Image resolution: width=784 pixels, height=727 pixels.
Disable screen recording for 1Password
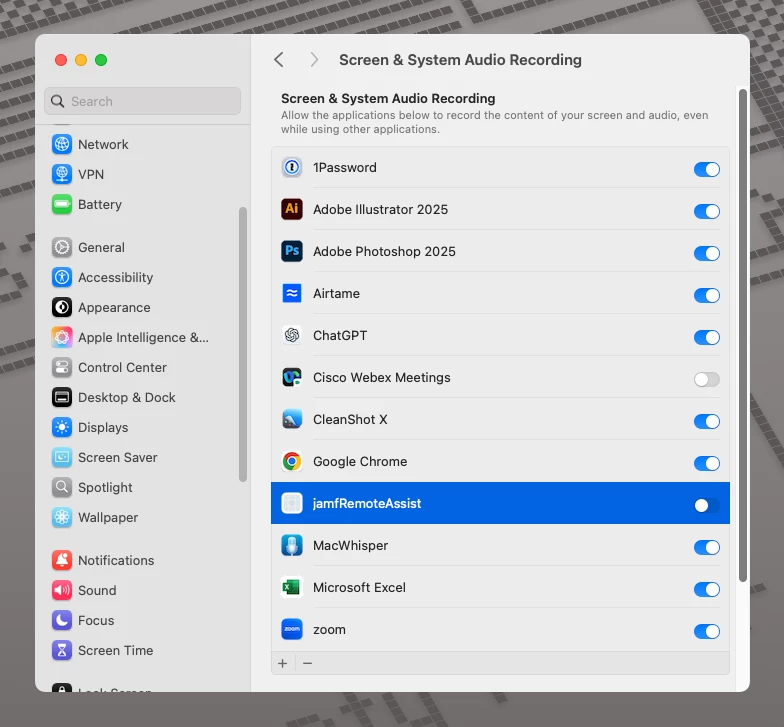coord(706,170)
